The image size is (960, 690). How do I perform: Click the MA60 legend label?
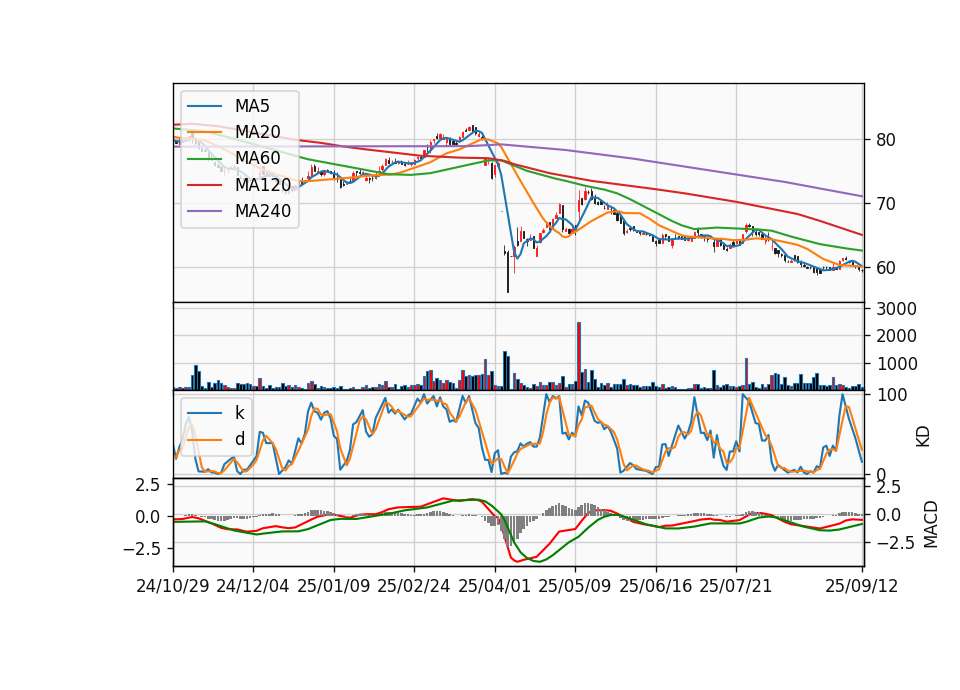[257, 158]
